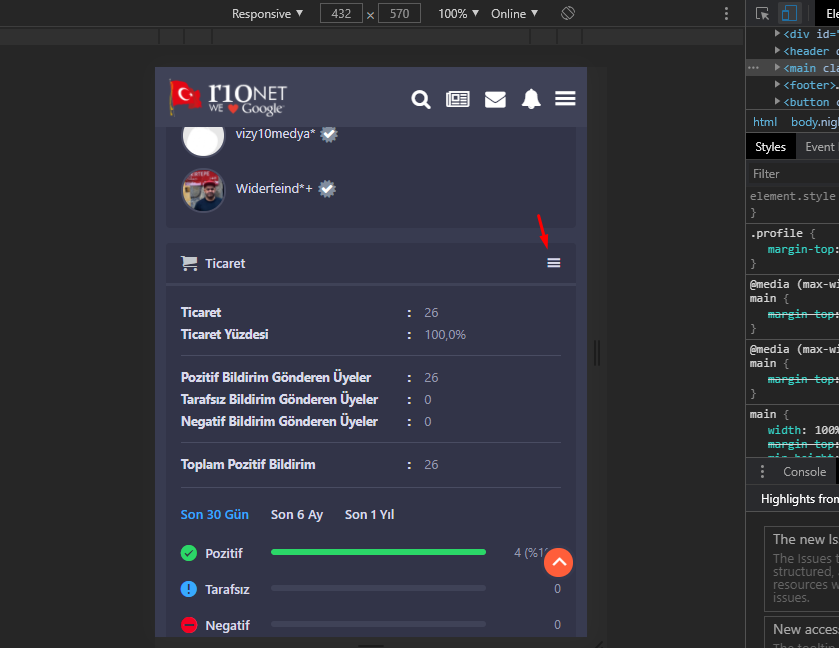The width and height of the screenshot is (839, 648).
Task: Click the green Pozitif check icon
Action: [x=189, y=553]
